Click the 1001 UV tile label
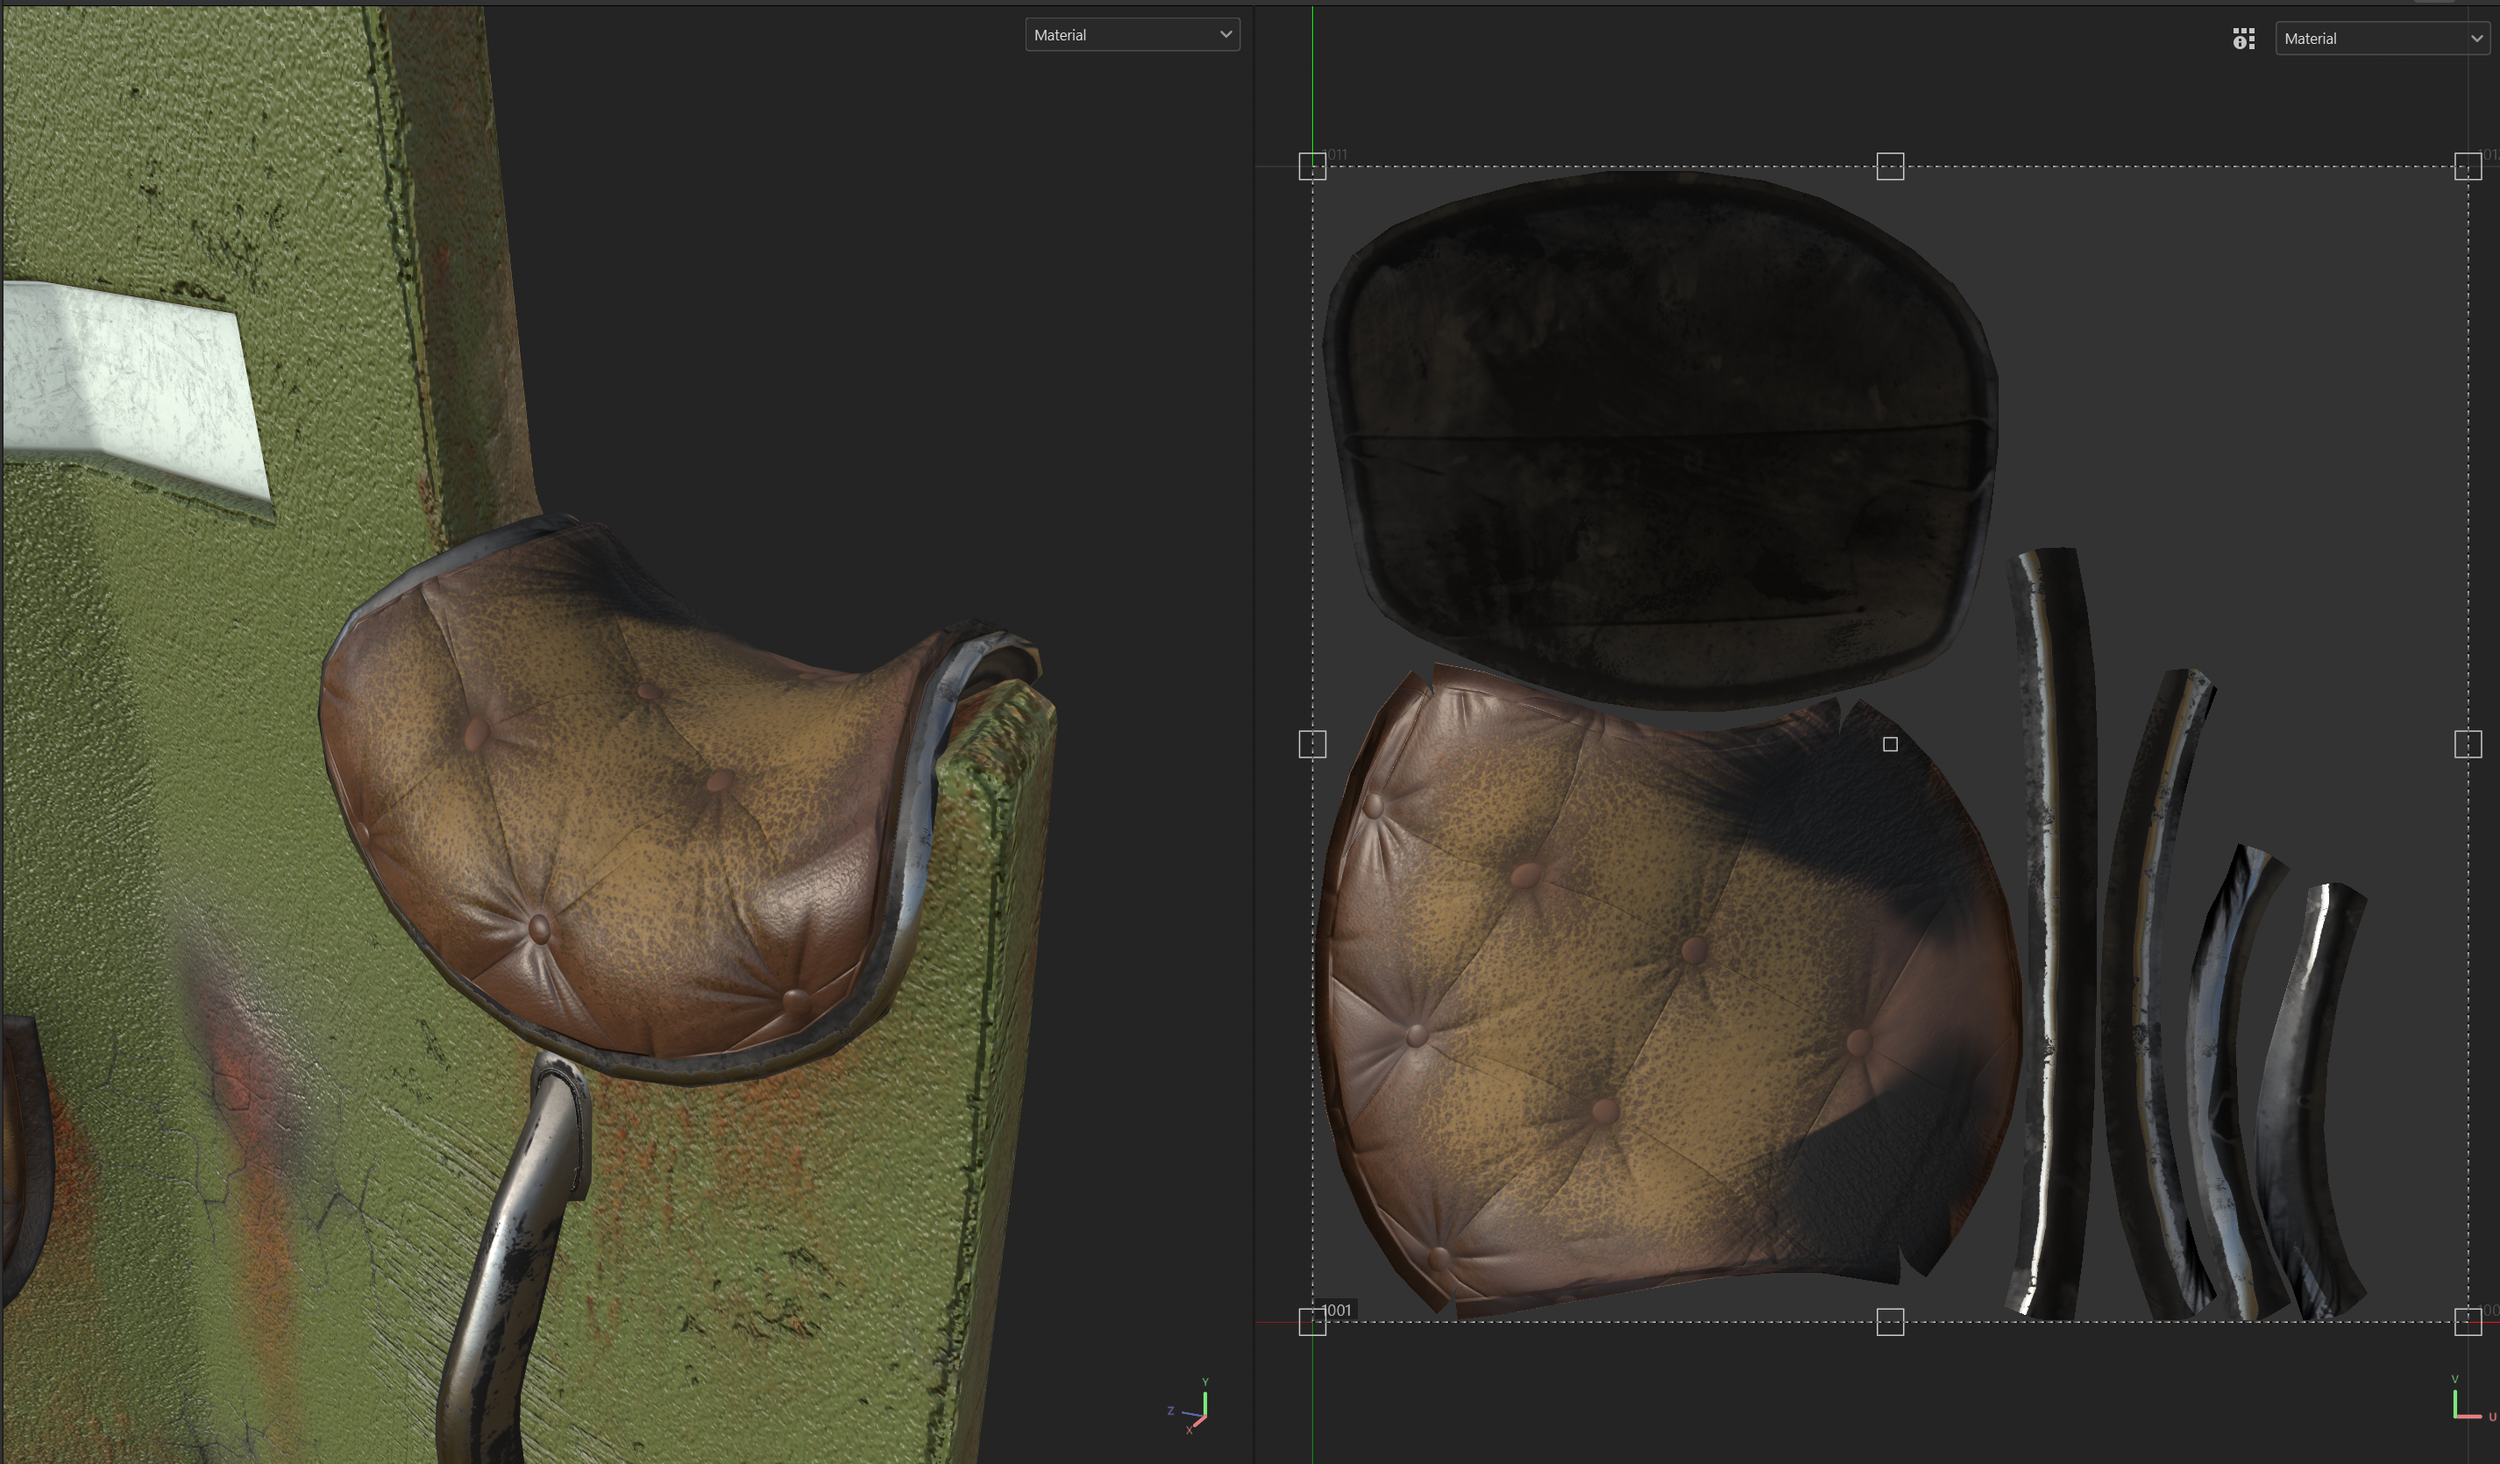The width and height of the screenshot is (2500, 1464). pos(1337,1310)
